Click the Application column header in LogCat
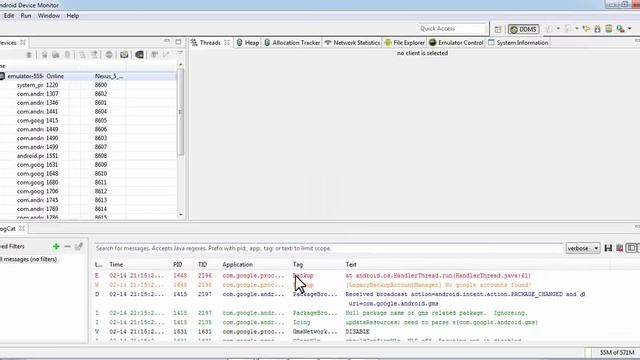Screen dimensions: 640x360 (x=238, y=264)
